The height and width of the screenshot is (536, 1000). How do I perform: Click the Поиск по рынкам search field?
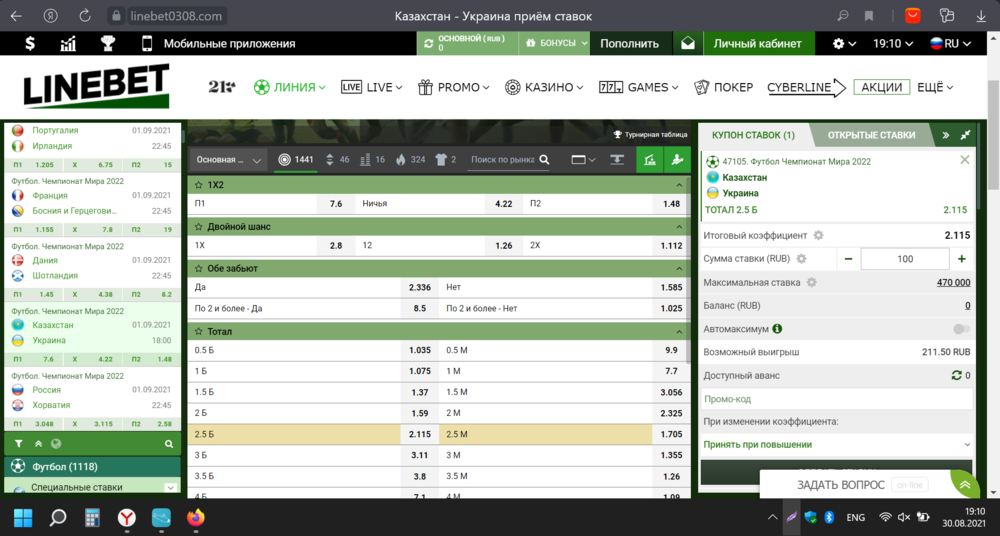502,160
